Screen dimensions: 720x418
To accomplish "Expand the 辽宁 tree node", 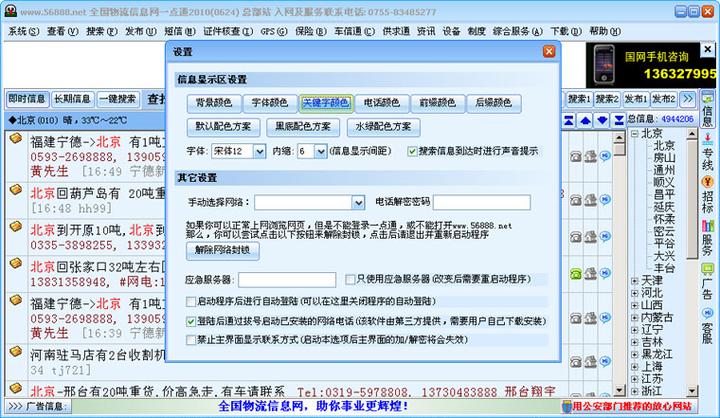I will pyautogui.click(x=635, y=330).
